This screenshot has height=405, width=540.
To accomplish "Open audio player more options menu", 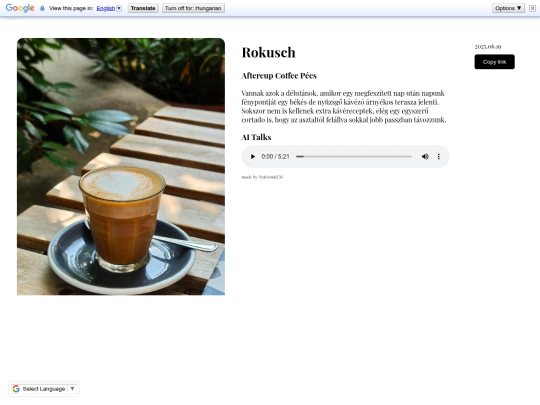I will 438,157.
